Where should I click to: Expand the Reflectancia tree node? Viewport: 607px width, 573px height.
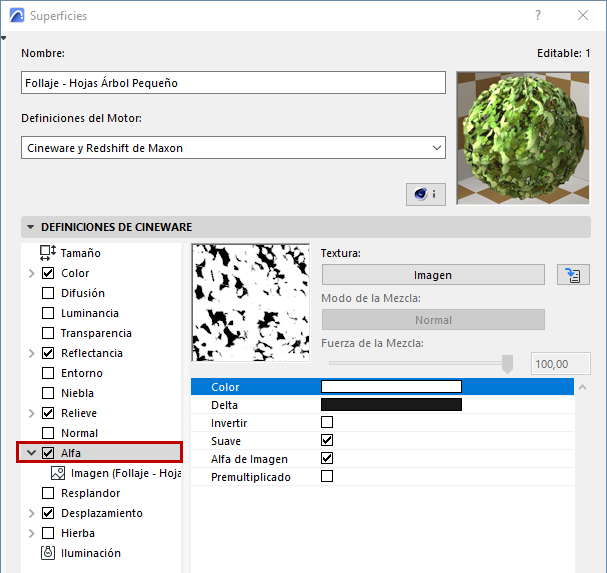pyautogui.click(x=32, y=353)
